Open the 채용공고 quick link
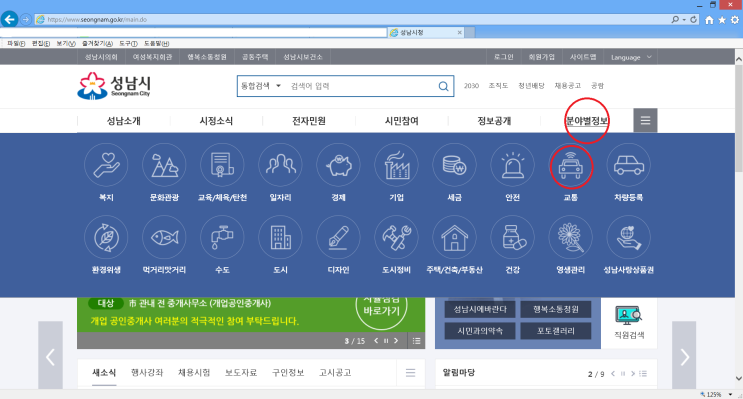Image resolution: width=743 pixels, height=399 pixels. 568,86
